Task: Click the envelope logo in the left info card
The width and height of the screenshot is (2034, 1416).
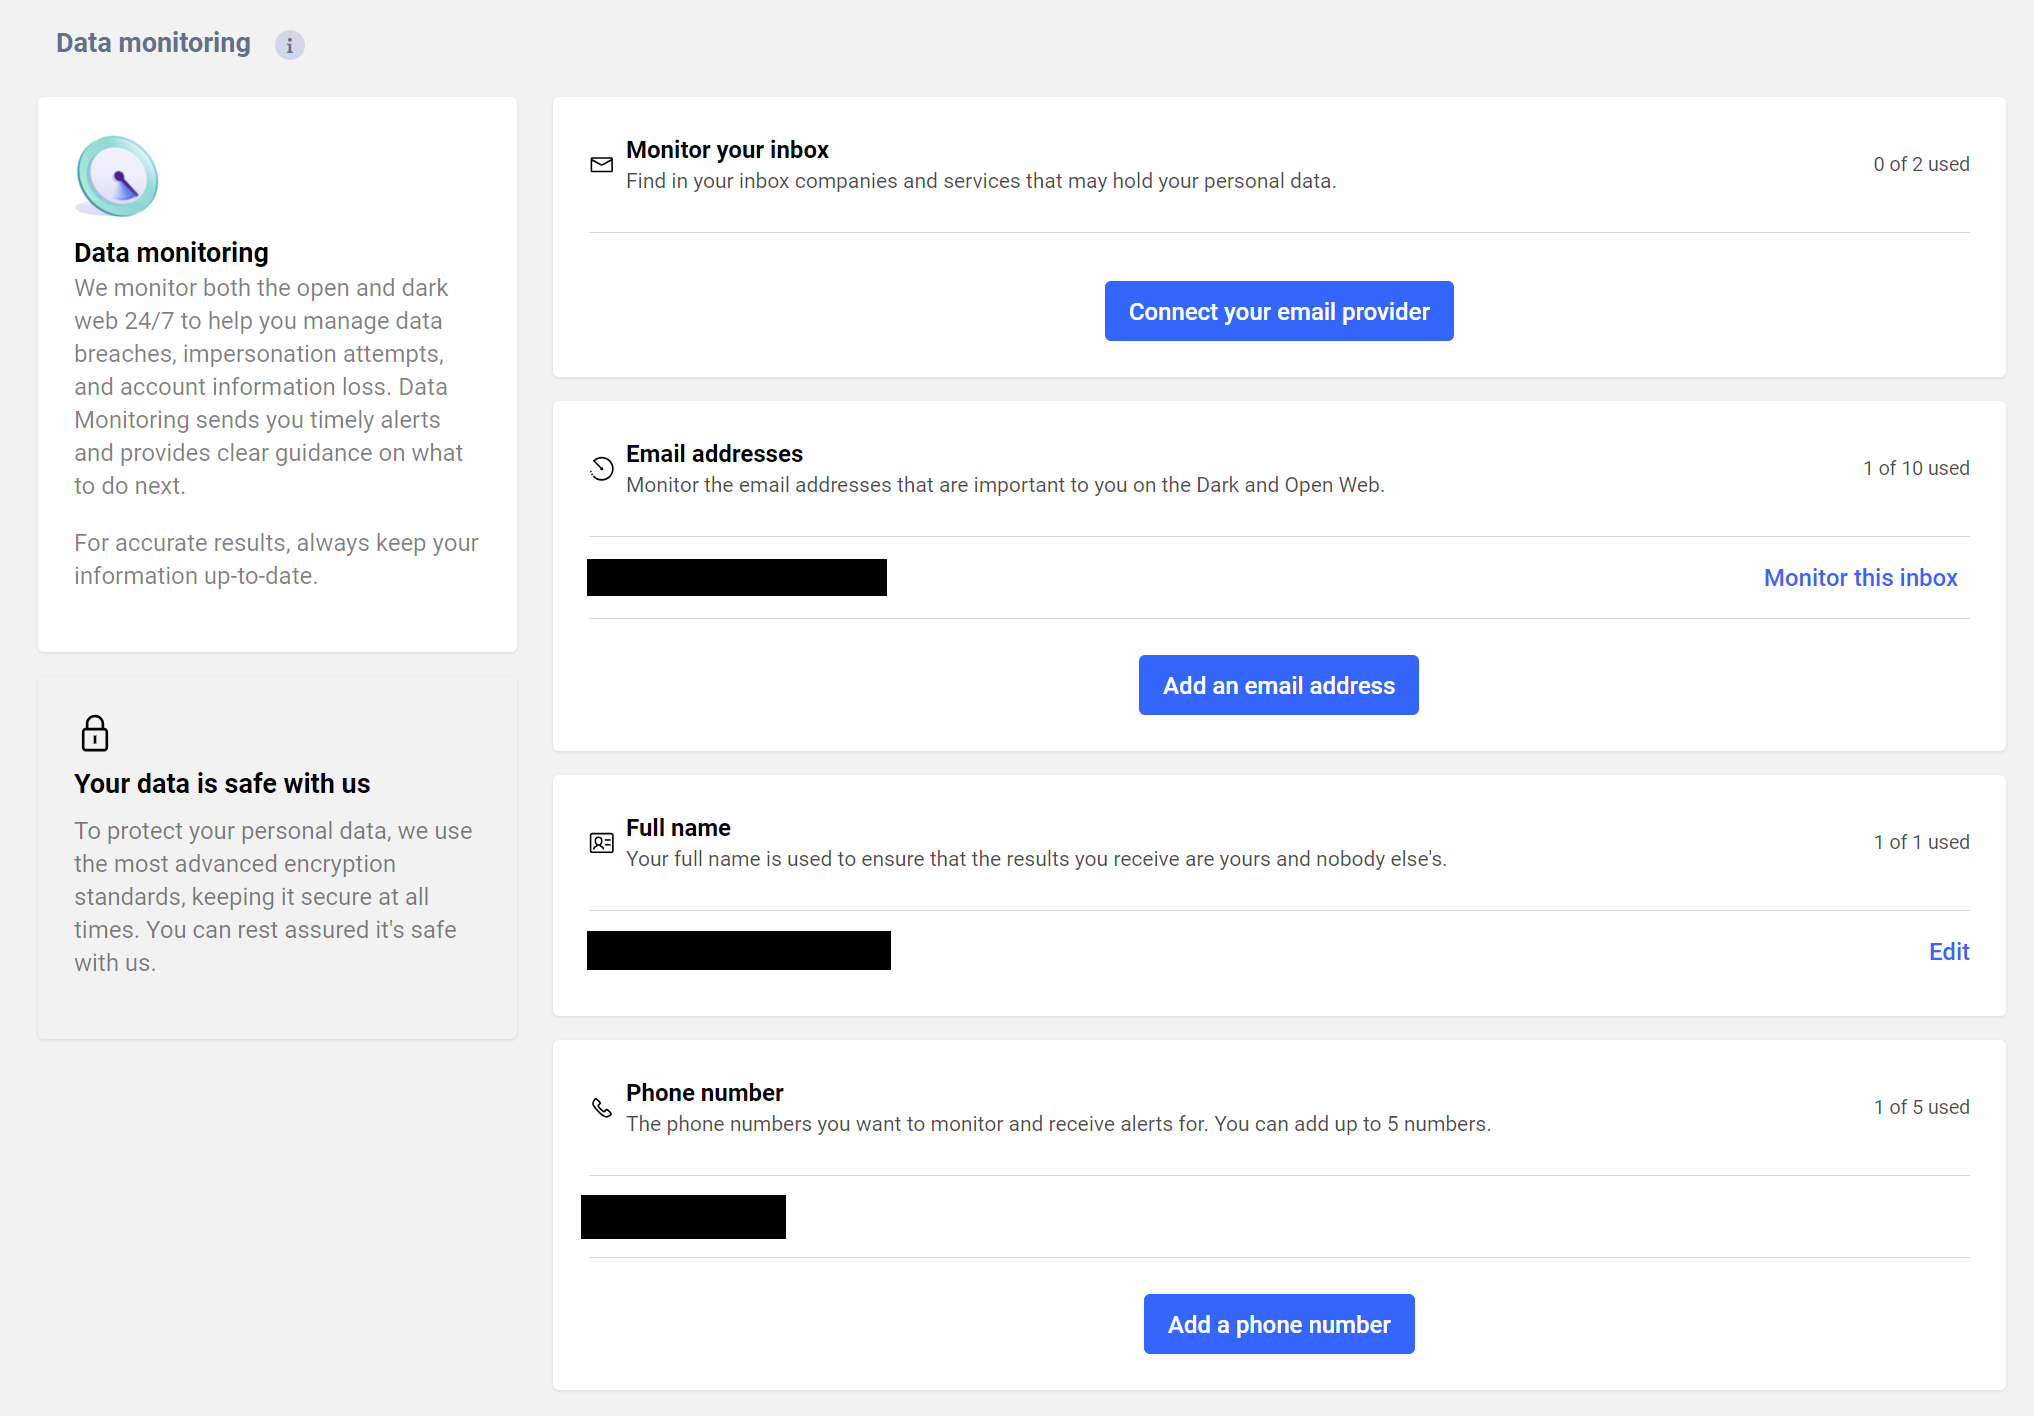Action: pos(116,178)
